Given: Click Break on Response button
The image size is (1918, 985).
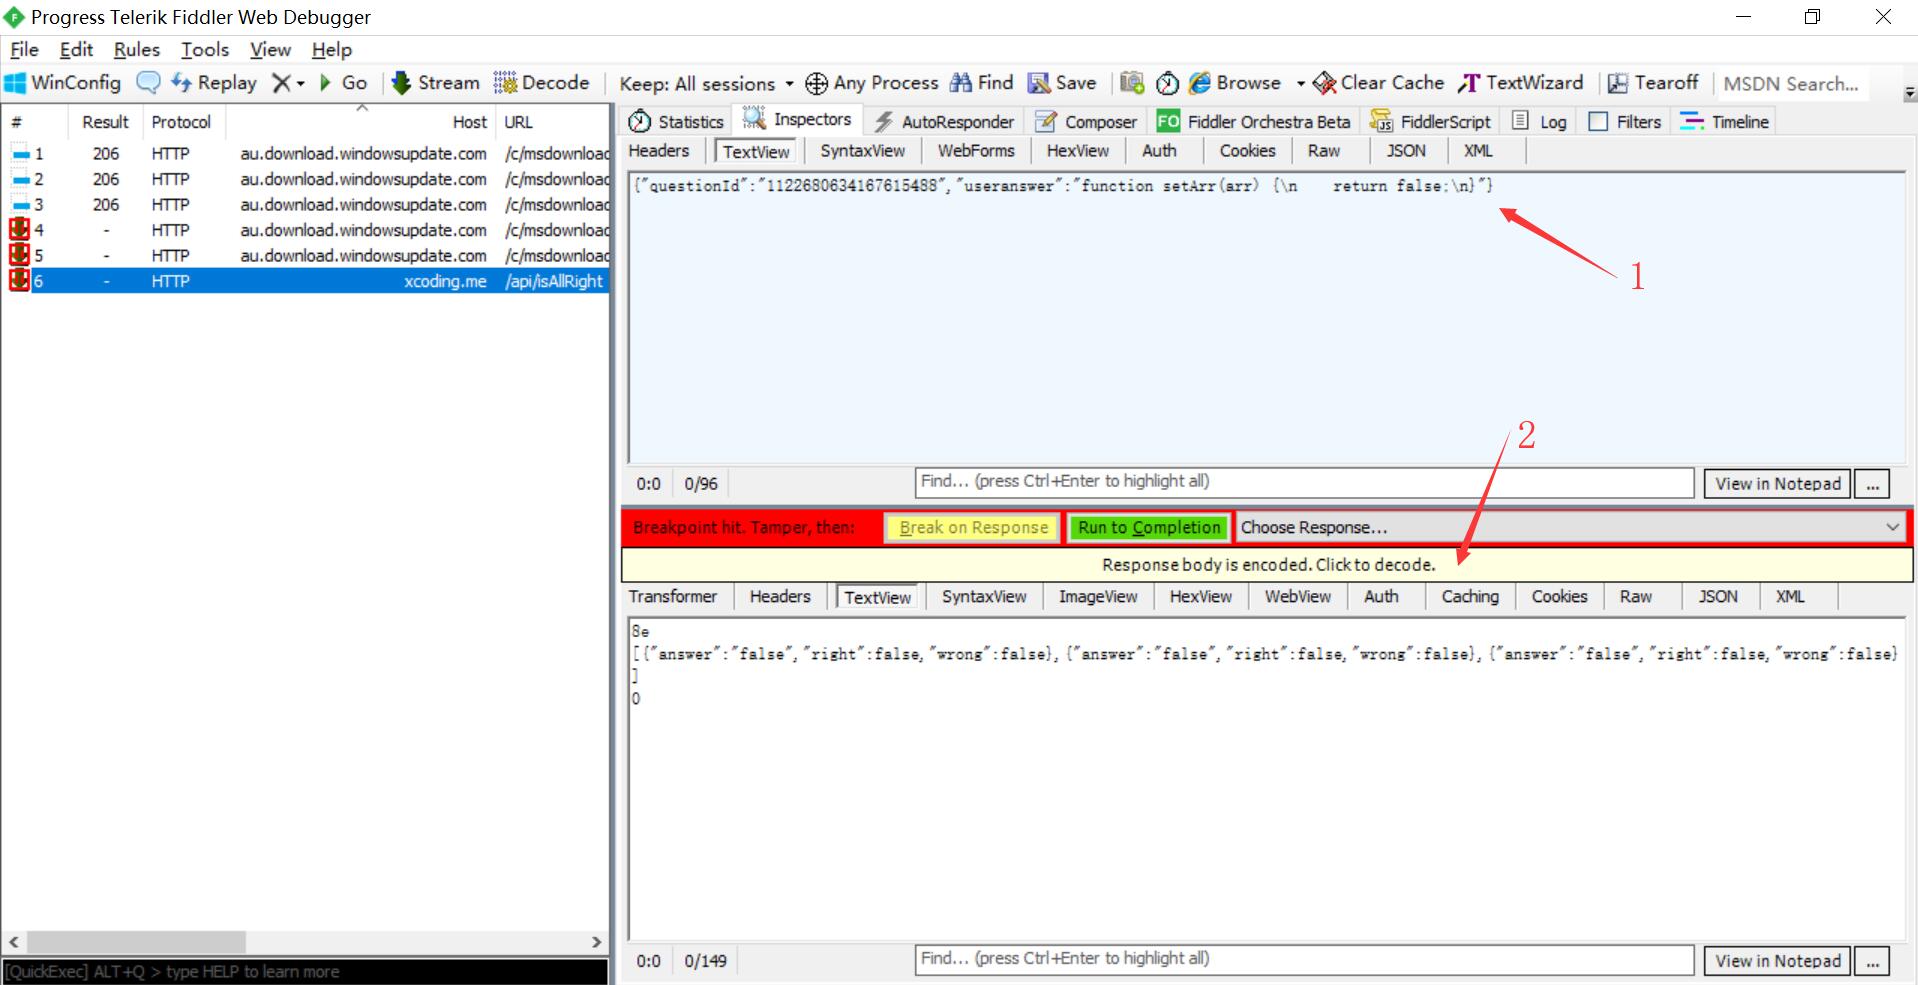Looking at the screenshot, I should tap(973, 527).
